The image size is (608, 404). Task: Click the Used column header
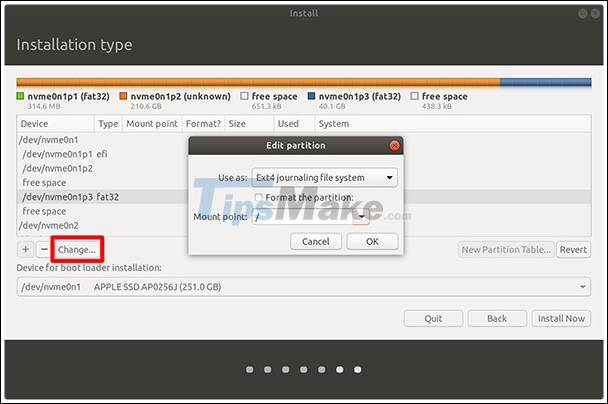tap(294, 124)
